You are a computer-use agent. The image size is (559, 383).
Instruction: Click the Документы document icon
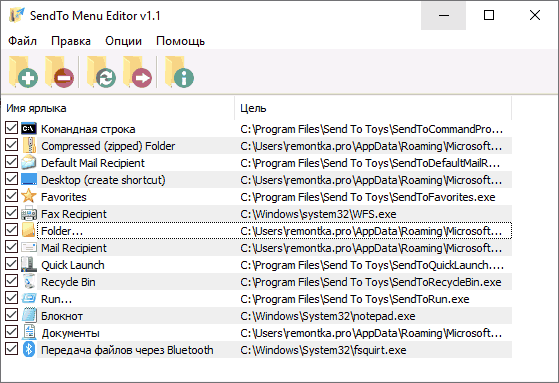pos(29,332)
